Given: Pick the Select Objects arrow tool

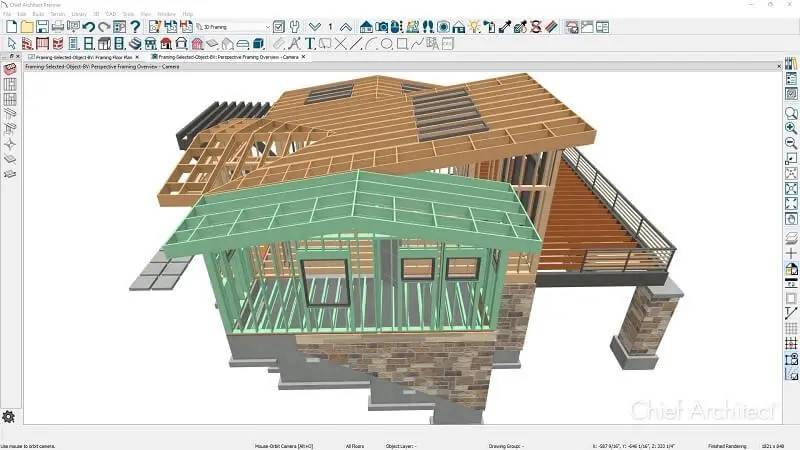Looking at the screenshot, I should click(x=10, y=43).
